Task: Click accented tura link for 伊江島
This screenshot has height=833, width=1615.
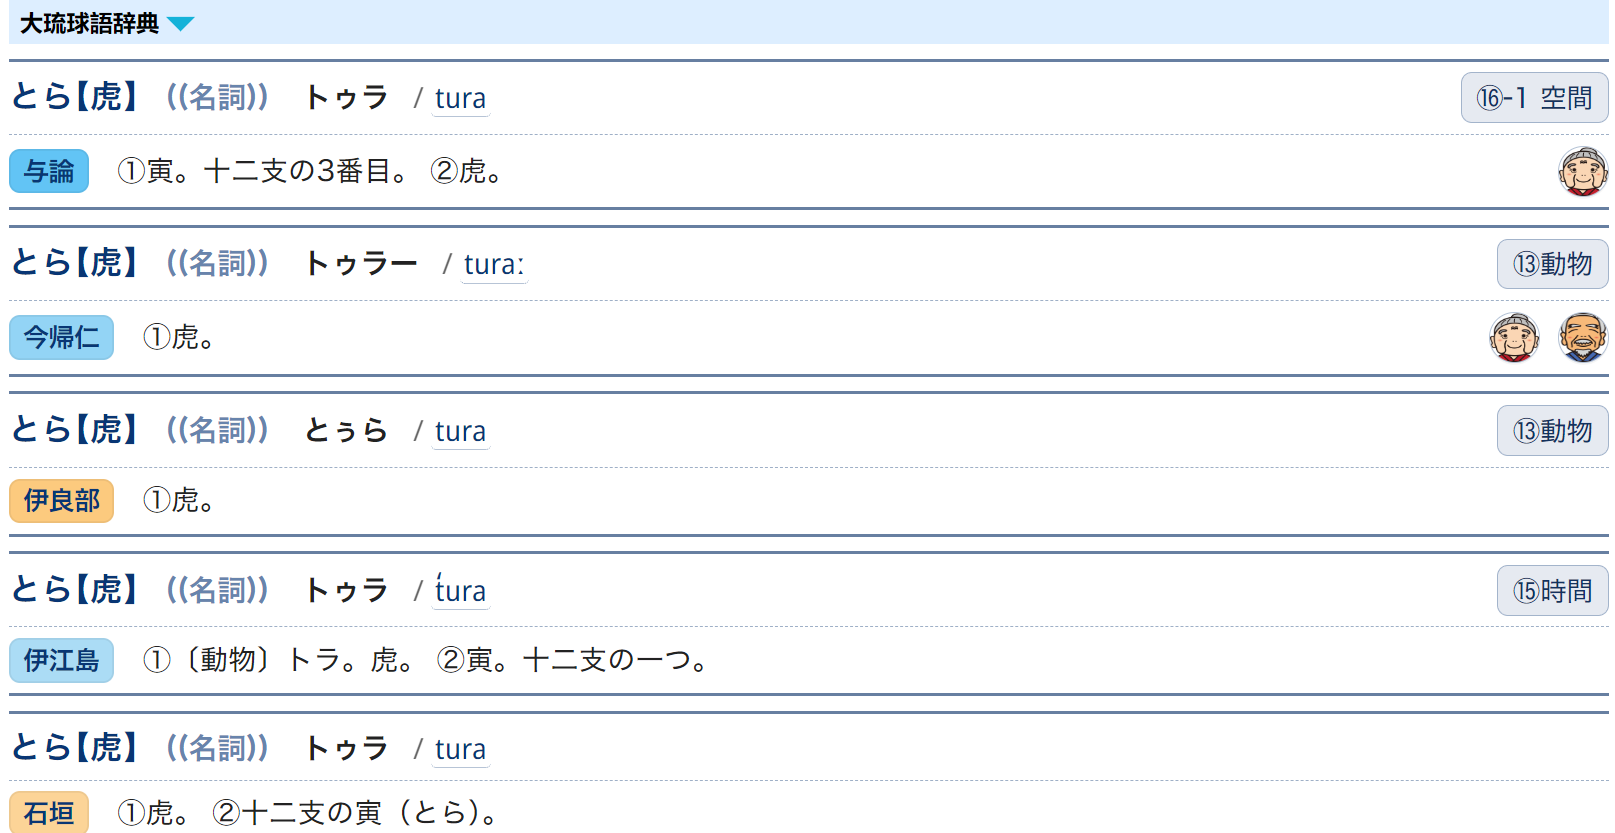Action: [x=460, y=592]
